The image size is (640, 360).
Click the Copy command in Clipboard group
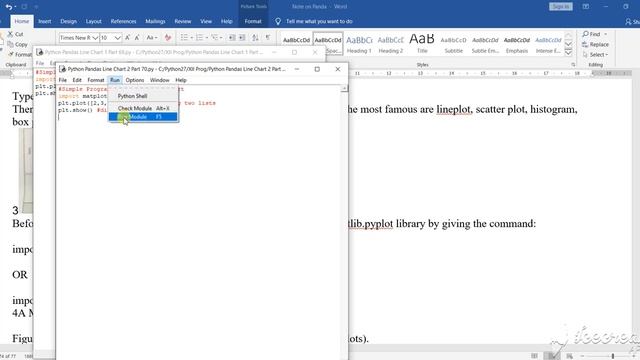coord(18,44)
